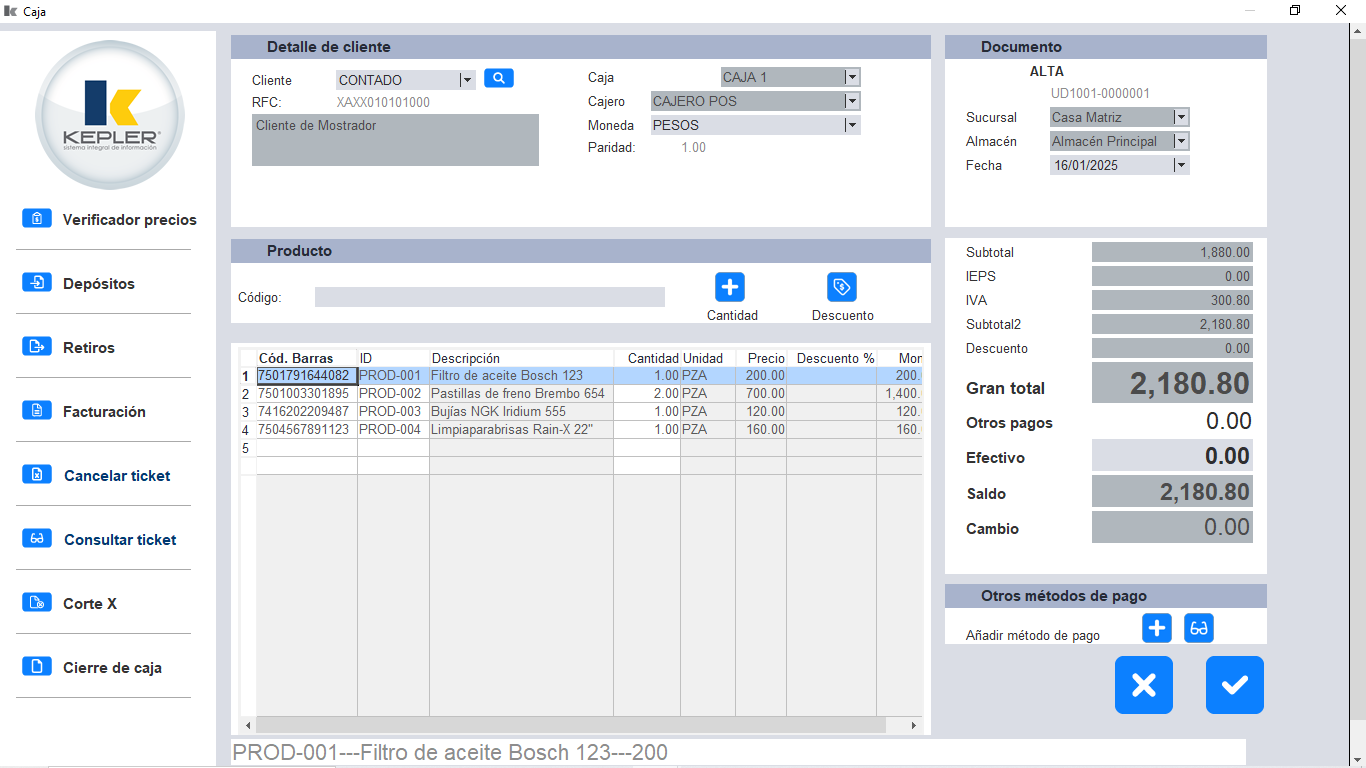This screenshot has height=768, width=1366.
Task: Cancel the transaction with the X button
Action: [1144, 685]
